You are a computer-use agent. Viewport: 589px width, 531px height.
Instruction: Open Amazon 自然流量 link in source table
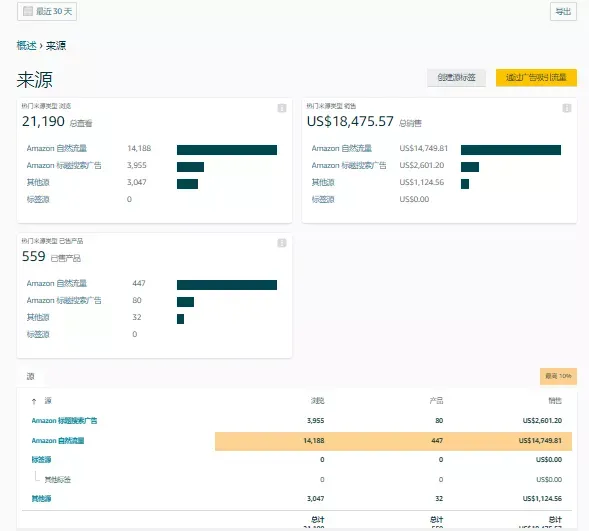point(58,440)
